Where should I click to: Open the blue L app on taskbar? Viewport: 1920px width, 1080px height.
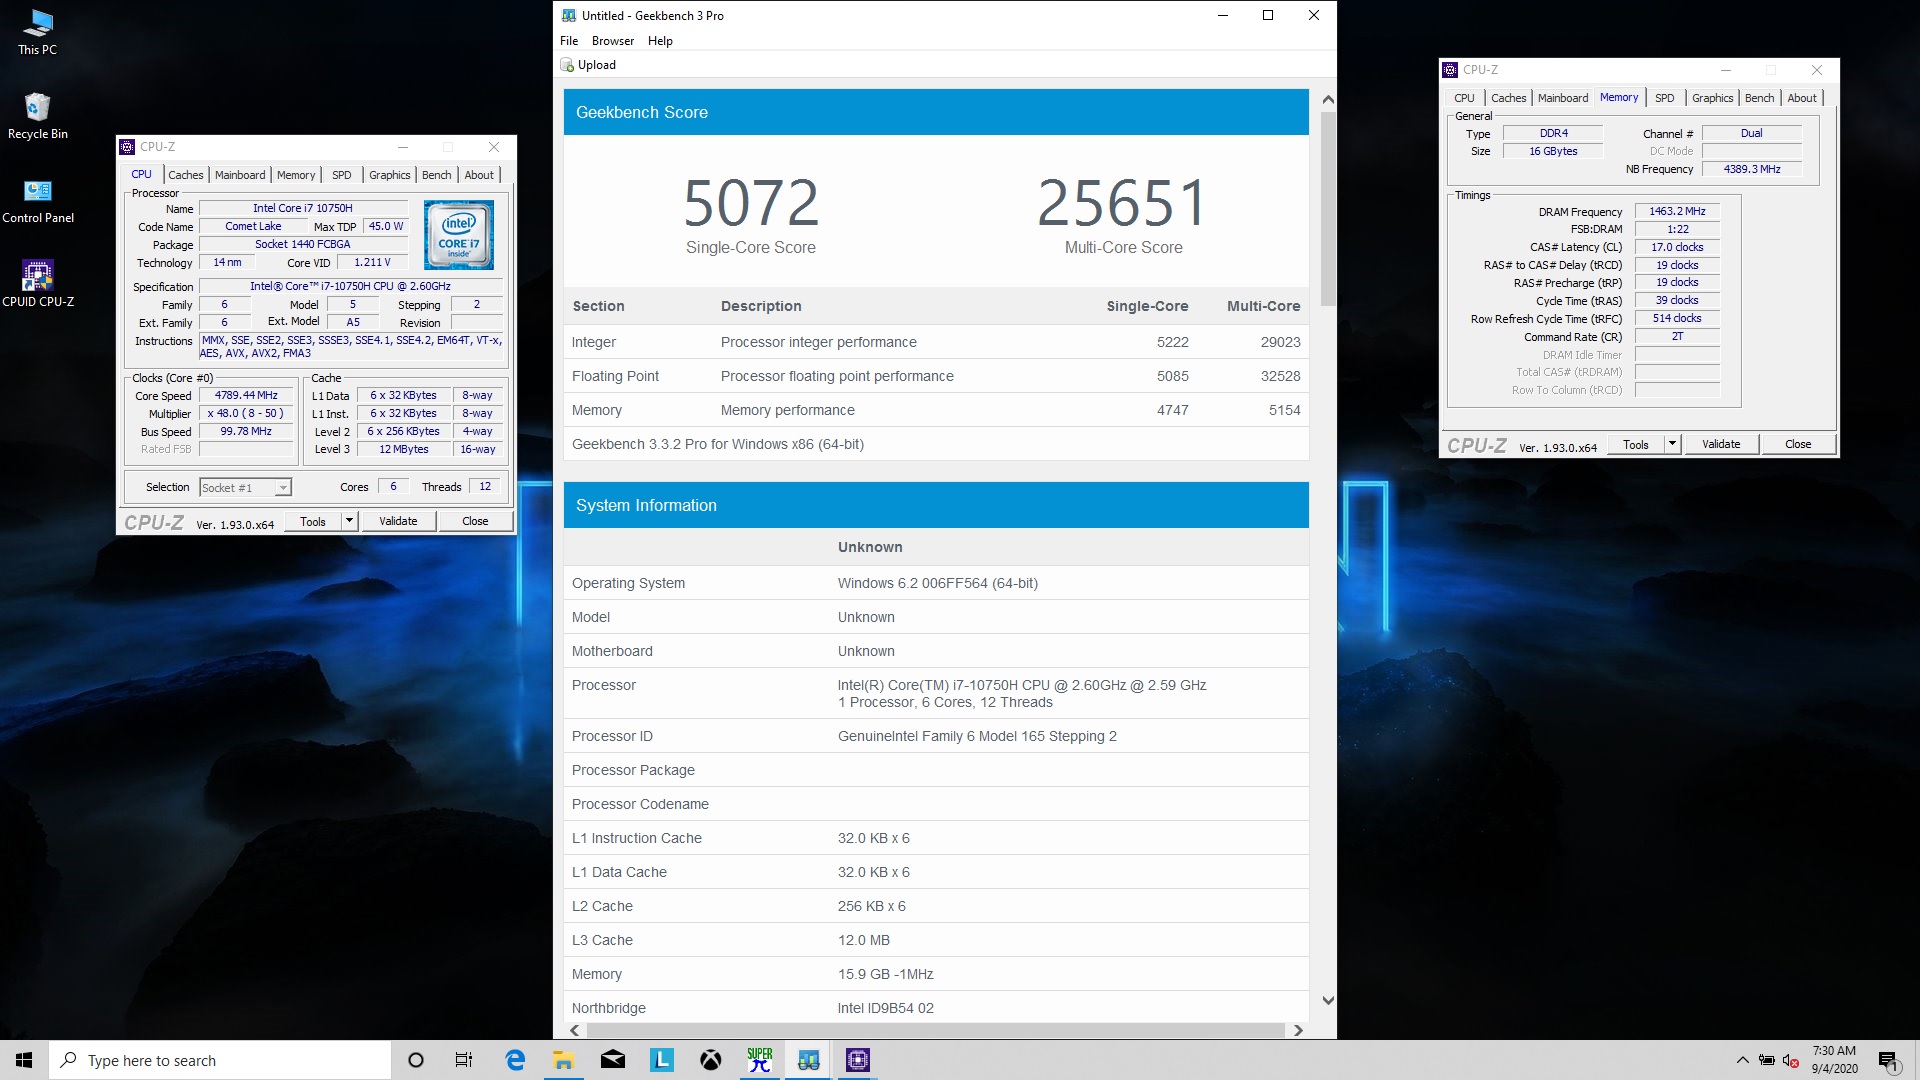click(662, 1060)
